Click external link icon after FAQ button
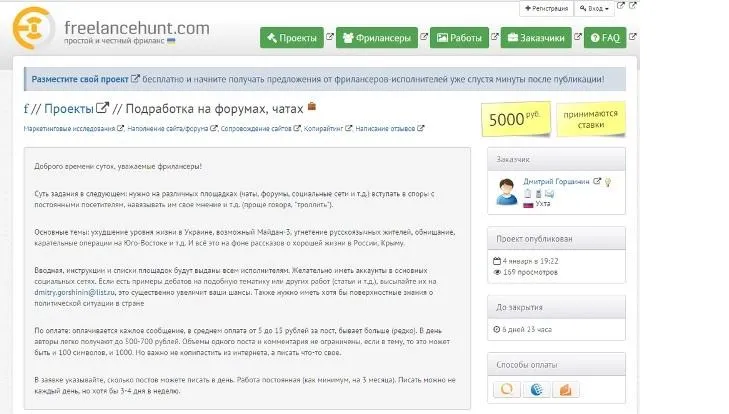The height and width of the screenshot is (414, 729). tap(634, 39)
